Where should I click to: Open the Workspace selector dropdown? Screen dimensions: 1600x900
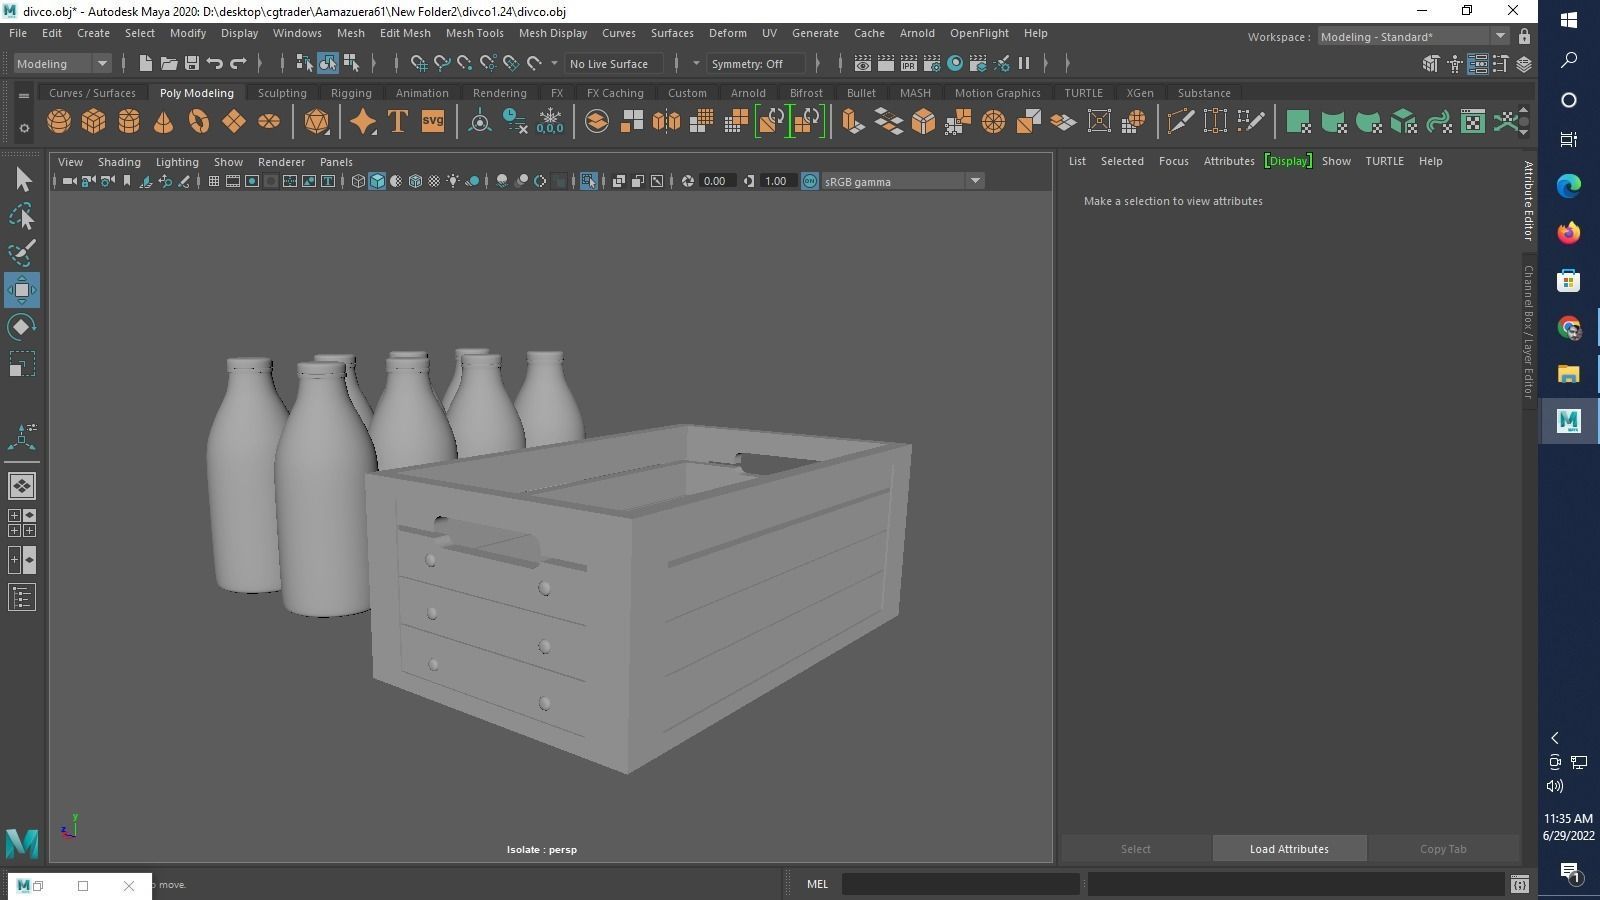pyautogui.click(x=1412, y=37)
